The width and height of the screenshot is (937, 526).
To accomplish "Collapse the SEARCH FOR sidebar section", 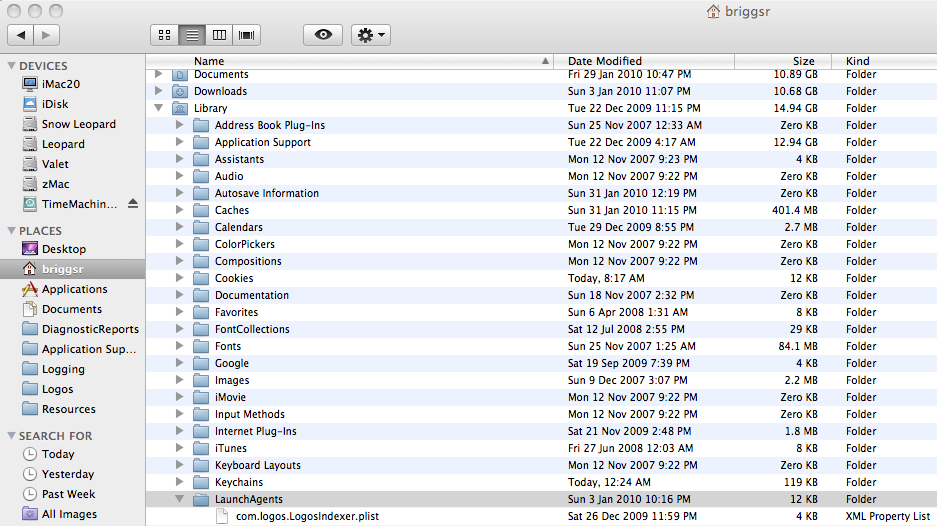I will [x=11, y=435].
